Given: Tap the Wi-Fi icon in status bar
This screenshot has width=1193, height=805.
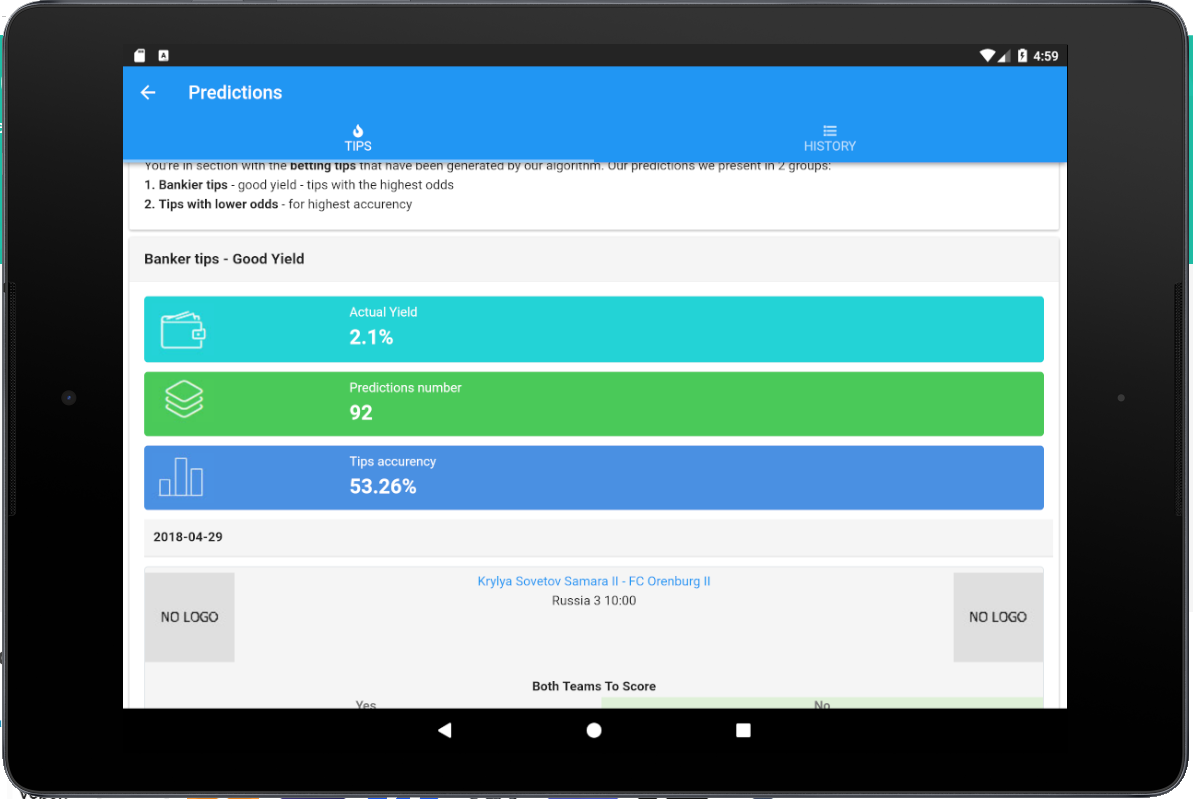Looking at the screenshot, I should 987,56.
